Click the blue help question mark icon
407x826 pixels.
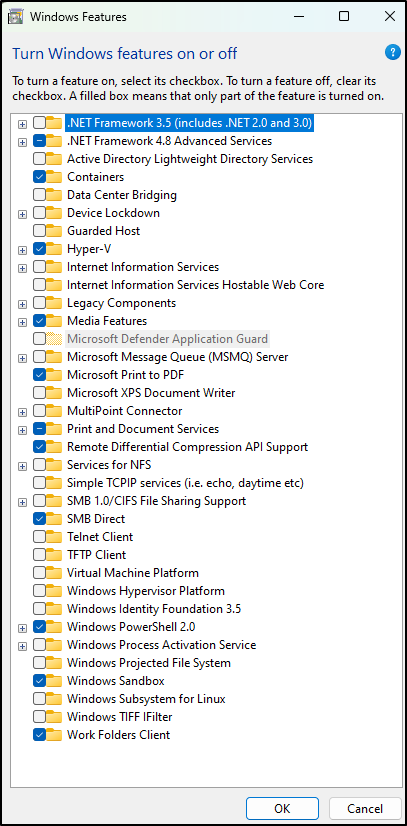pos(393,52)
